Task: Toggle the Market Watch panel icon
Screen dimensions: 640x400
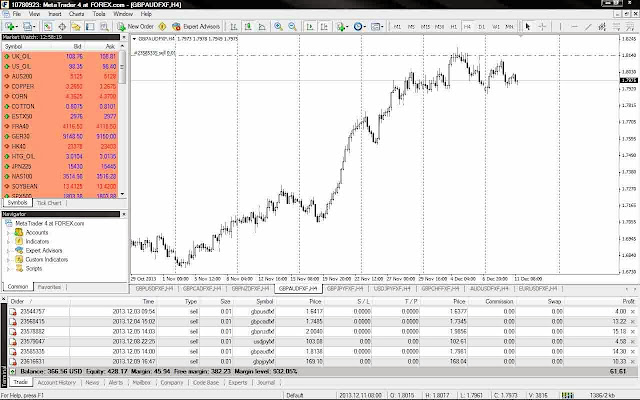Action: pyautogui.click(x=48, y=27)
